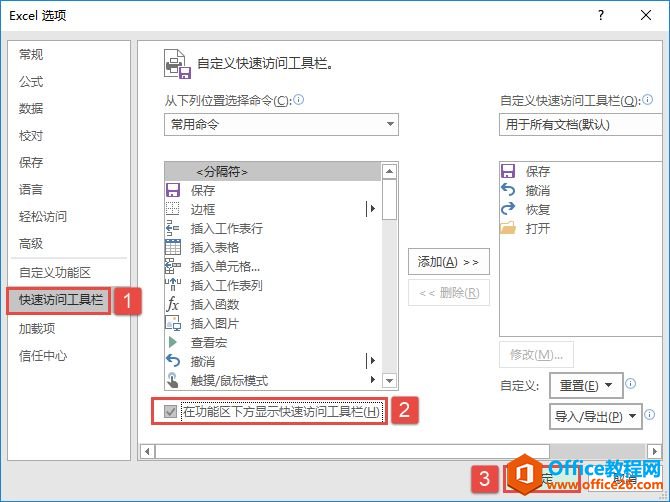
Task: Click the info icon next to 导入/导出(P)
Action: point(649,414)
